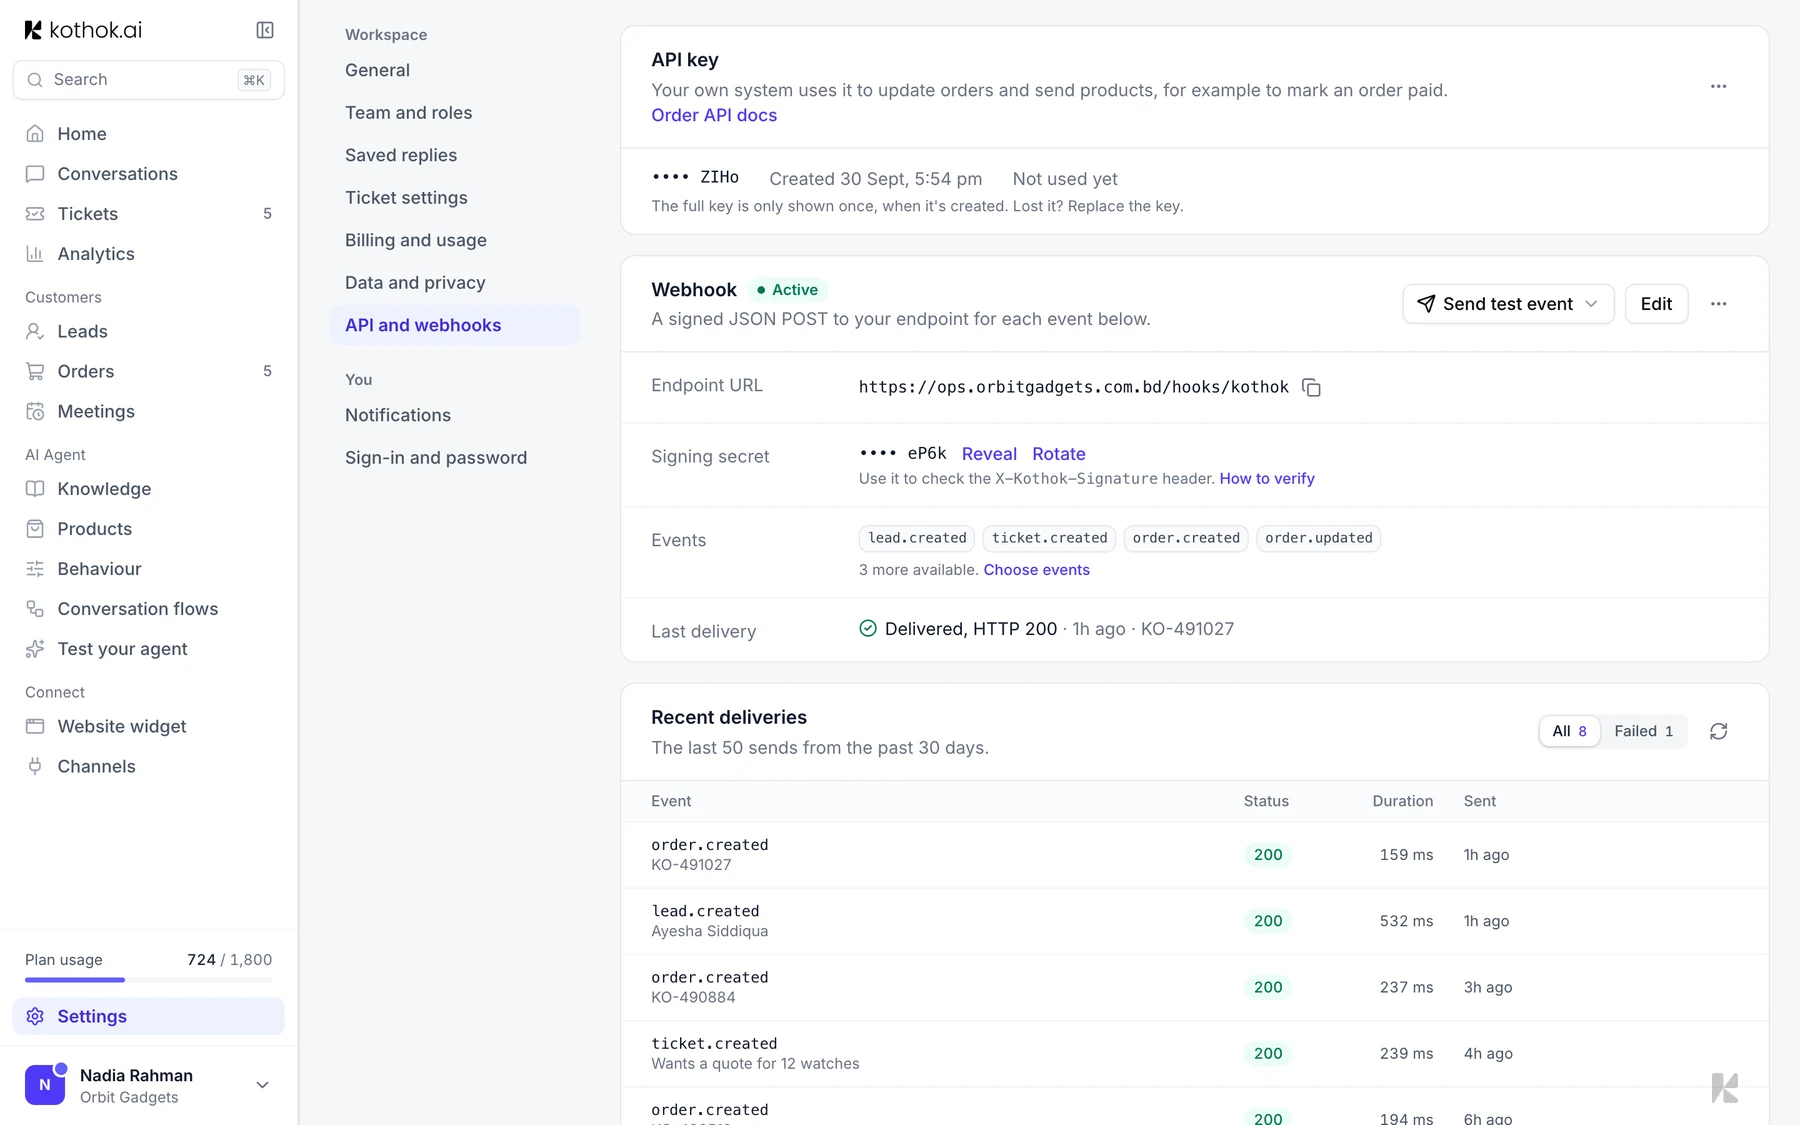Copy the endpoint URL
The width and height of the screenshot is (1800, 1125).
[1311, 388]
